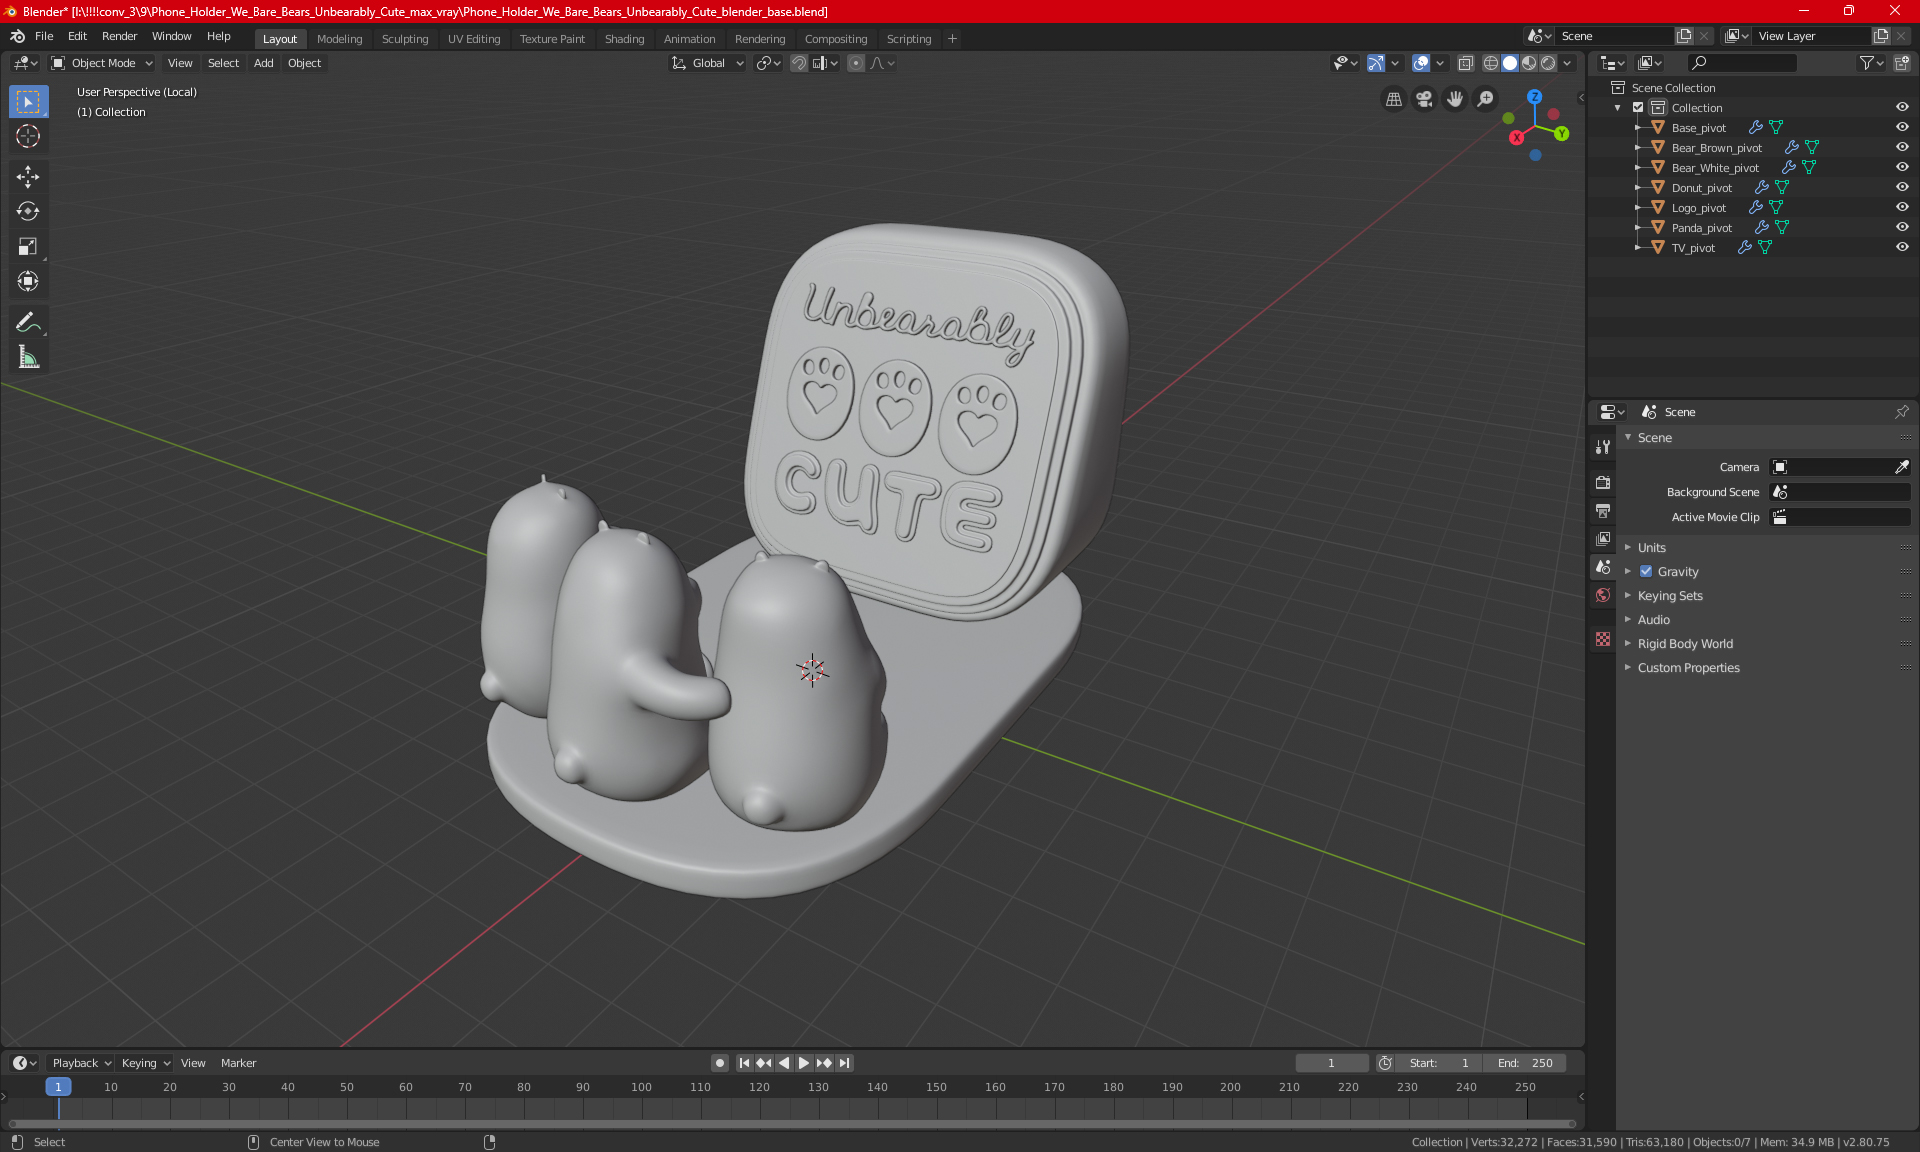Open the outliner filter funnel icon

[x=1870, y=63]
